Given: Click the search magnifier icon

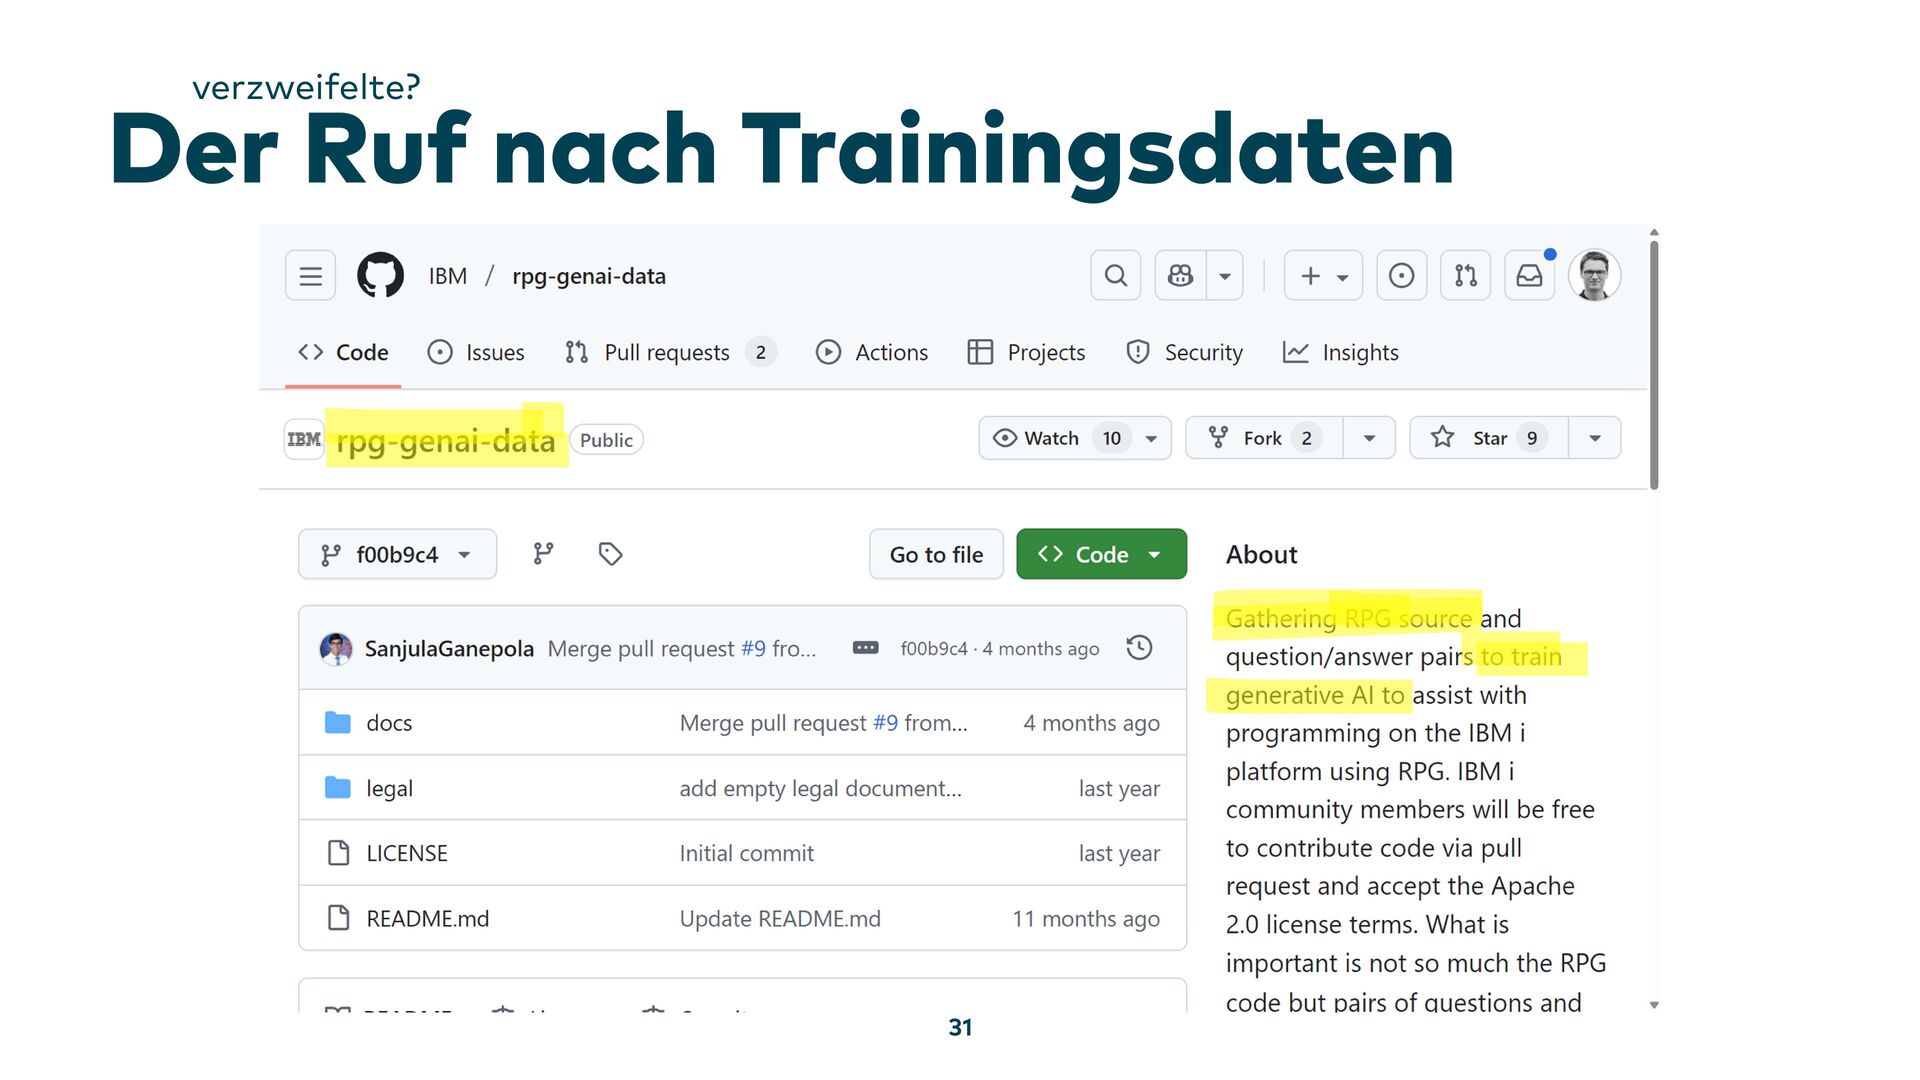Looking at the screenshot, I should (x=1115, y=276).
